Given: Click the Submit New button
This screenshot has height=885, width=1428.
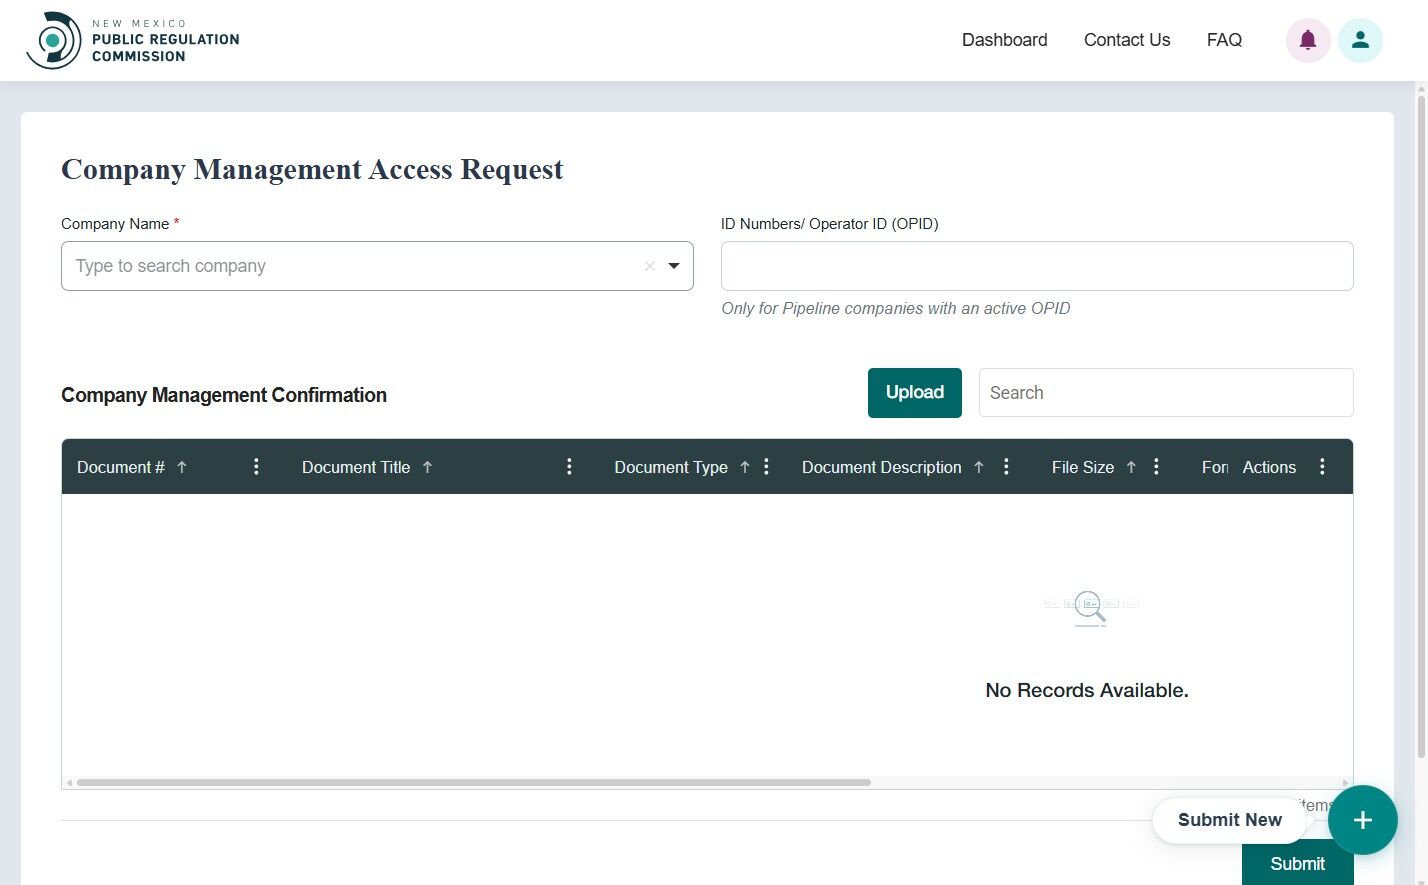Looking at the screenshot, I should [1230, 819].
